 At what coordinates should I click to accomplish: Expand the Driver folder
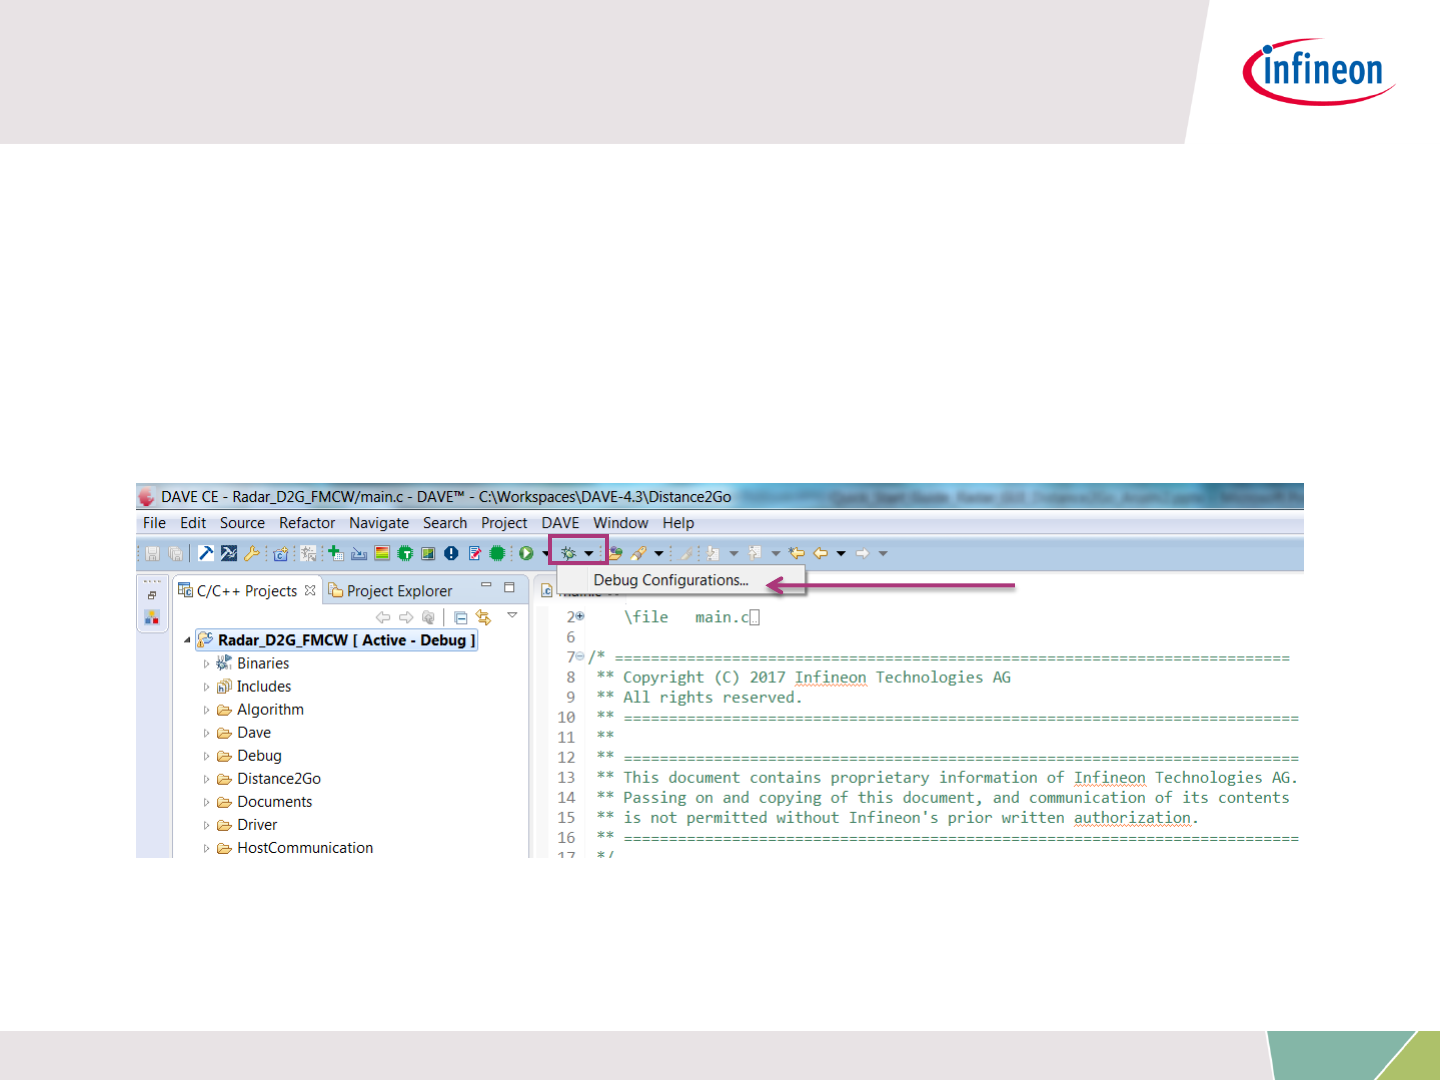(x=207, y=825)
